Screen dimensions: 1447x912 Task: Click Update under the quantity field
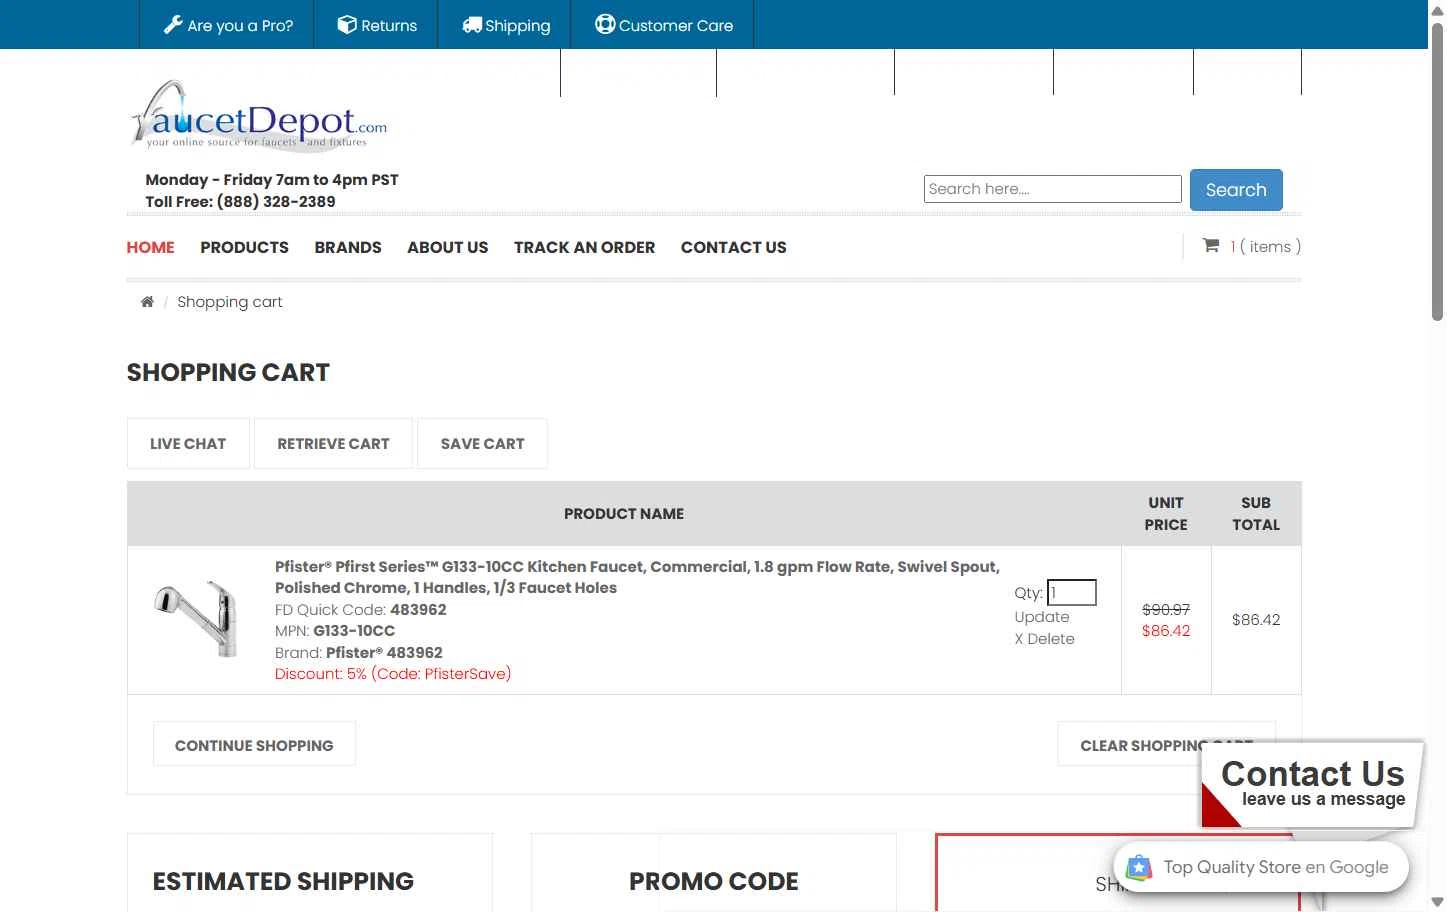pos(1042,617)
